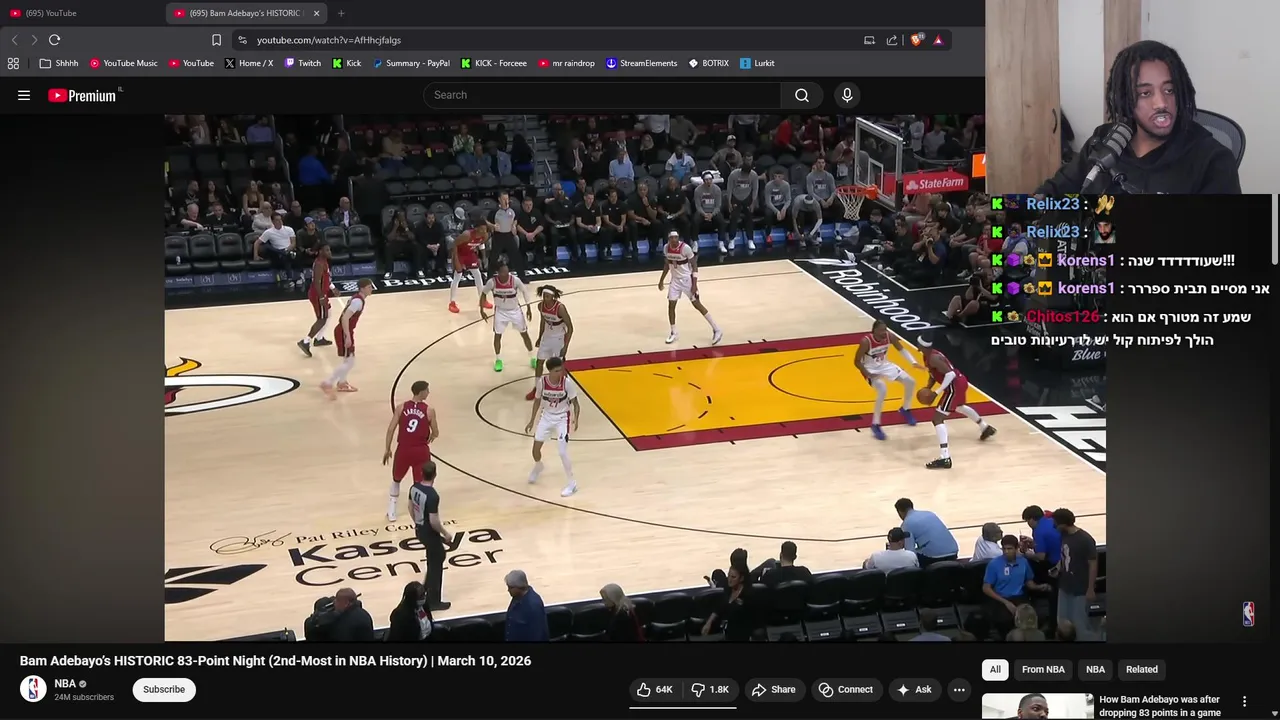Click the Ask button
Image resolution: width=1280 pixels, height=720 pixels.
click(914, 690)
